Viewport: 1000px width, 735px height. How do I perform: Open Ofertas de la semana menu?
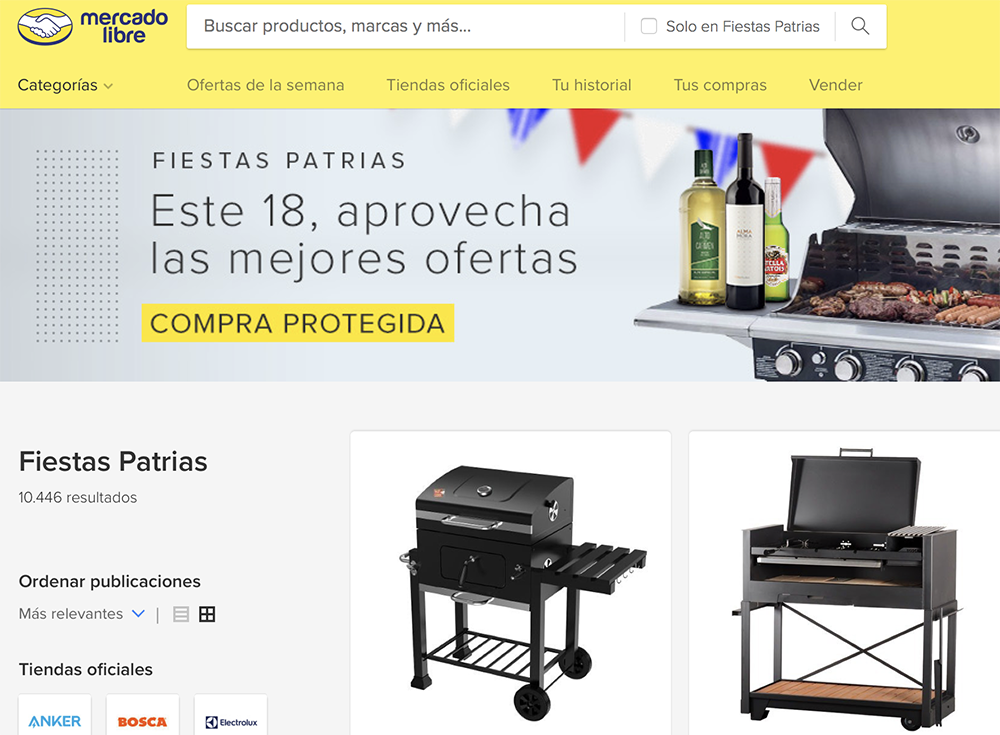coord(265,85)
